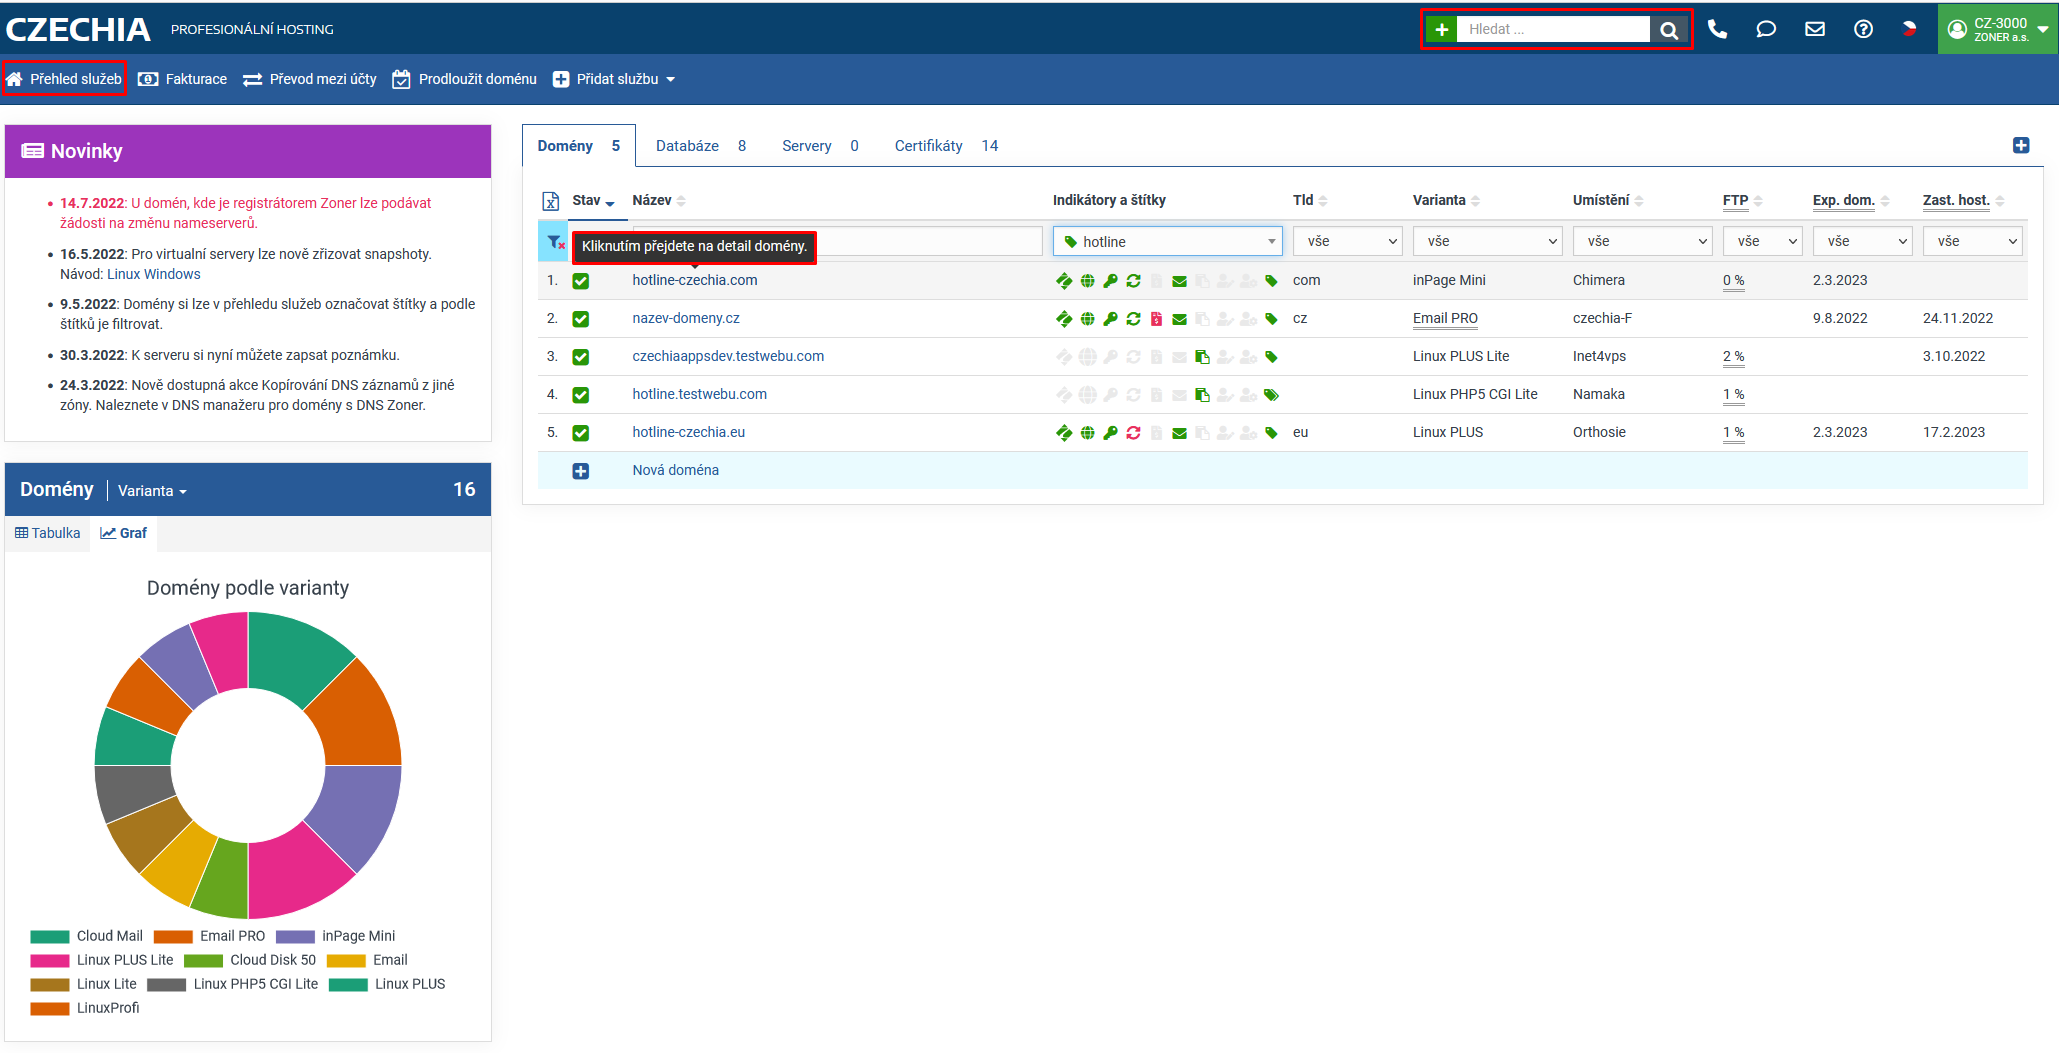Click the red renewal icon for hotline-czechia.eu
Screen dimensions: 2059x1053
[x=1133, y=433]
